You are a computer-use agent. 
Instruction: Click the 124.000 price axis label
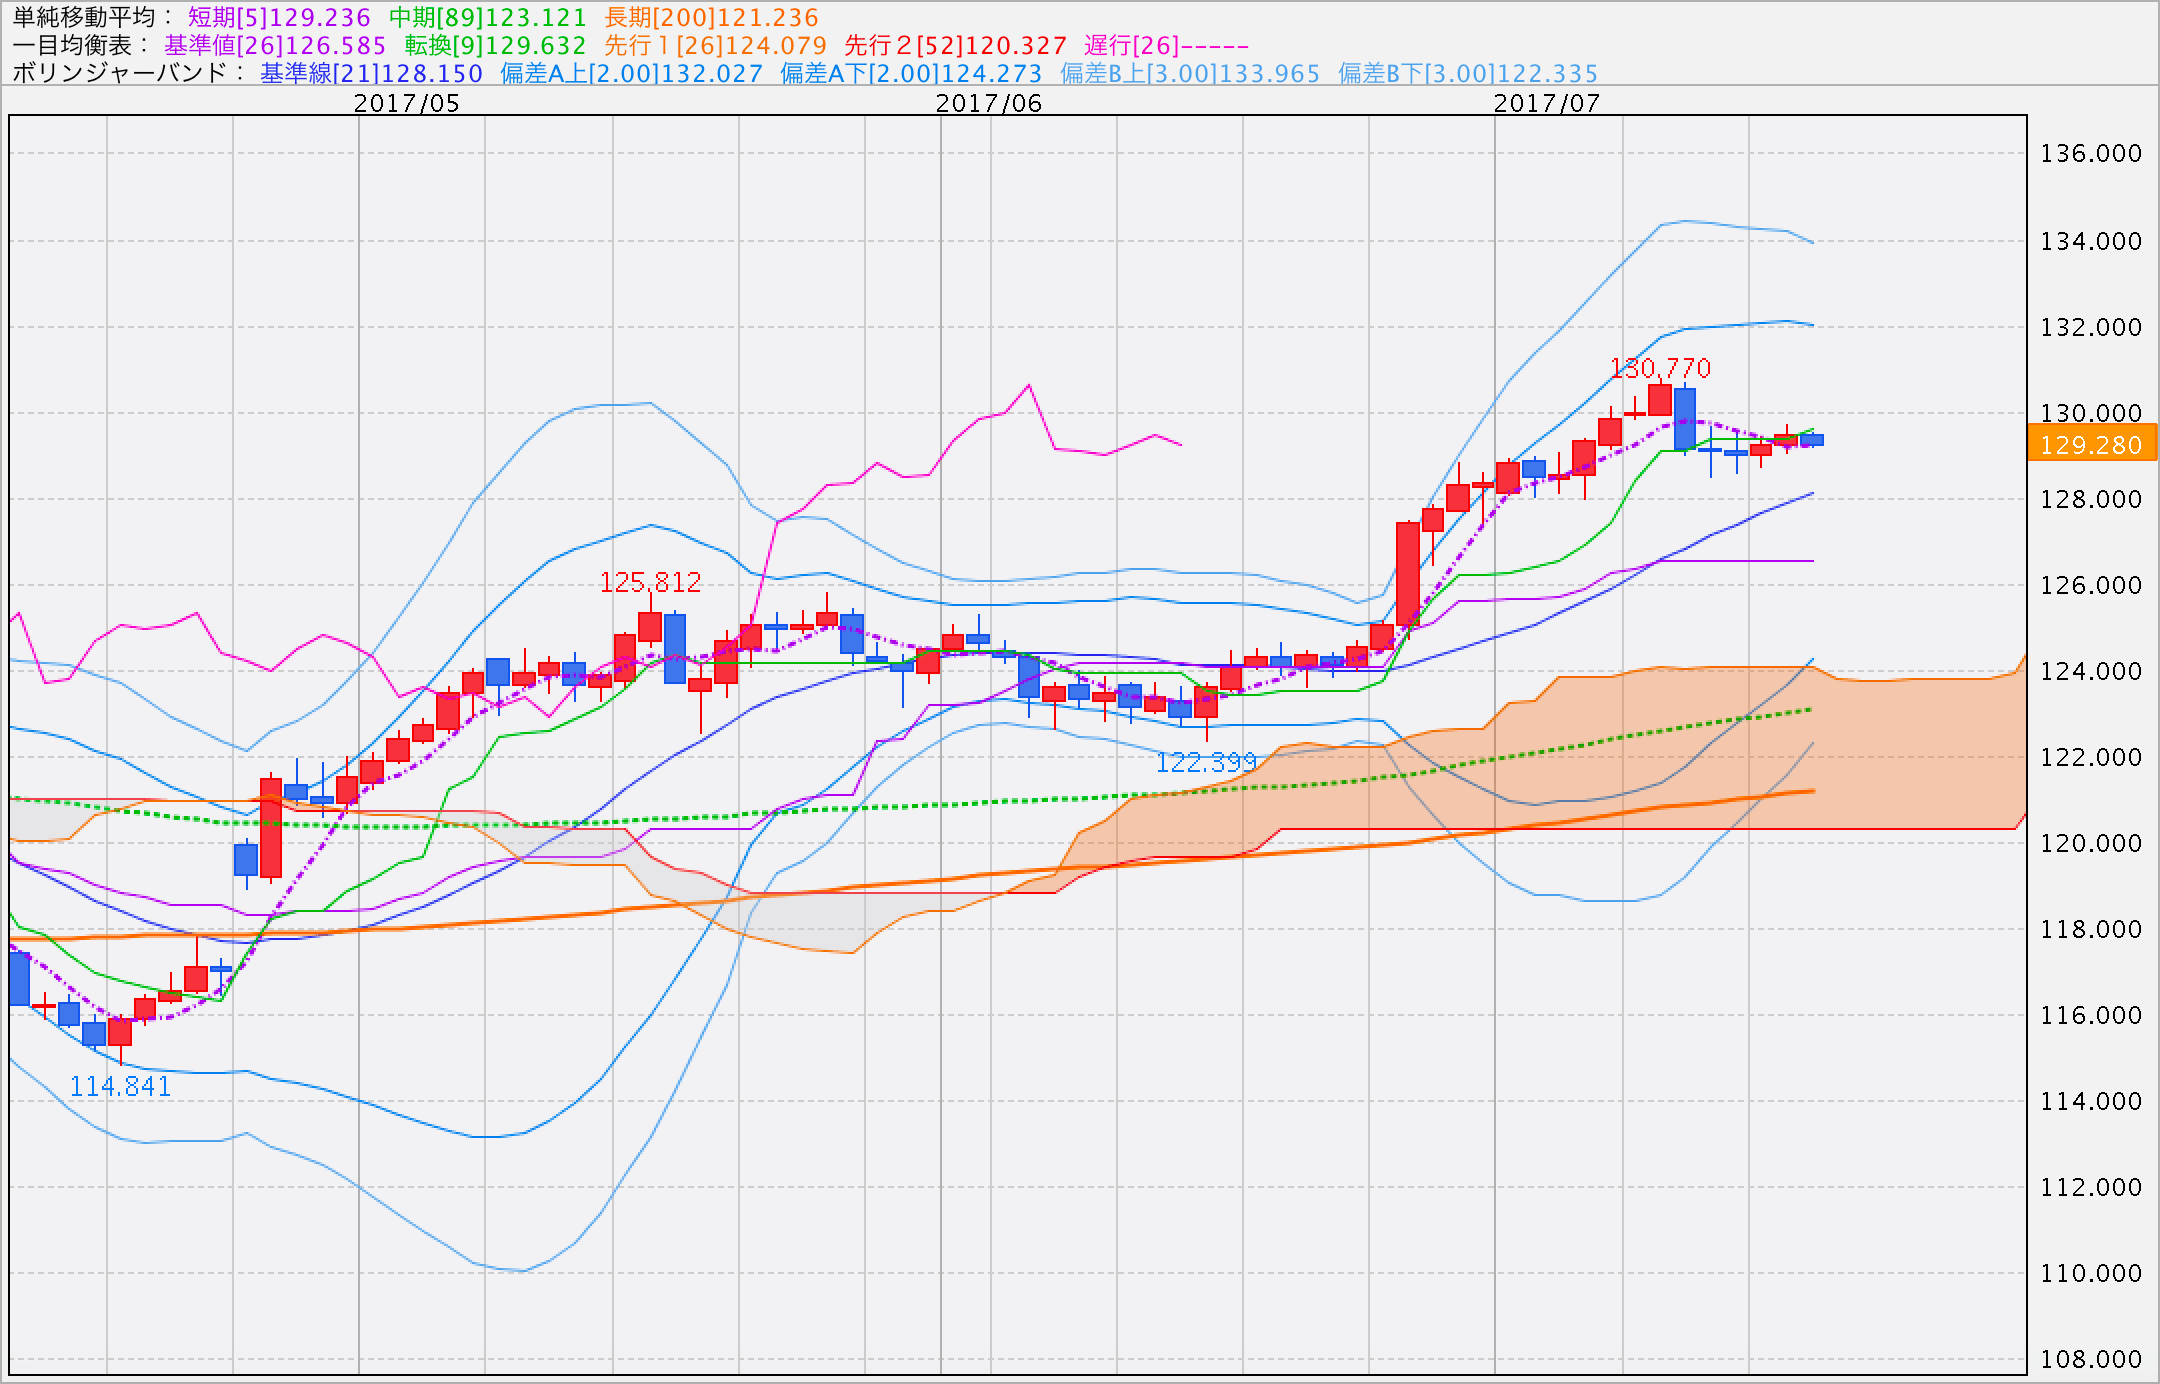click(x=2092, y=671)
